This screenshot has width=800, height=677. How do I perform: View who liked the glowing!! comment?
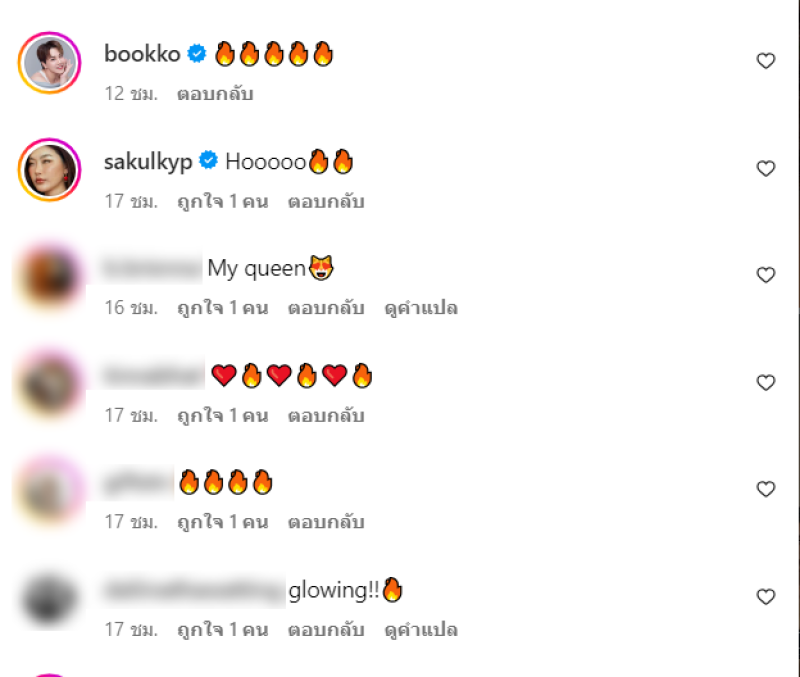[222, 630]
